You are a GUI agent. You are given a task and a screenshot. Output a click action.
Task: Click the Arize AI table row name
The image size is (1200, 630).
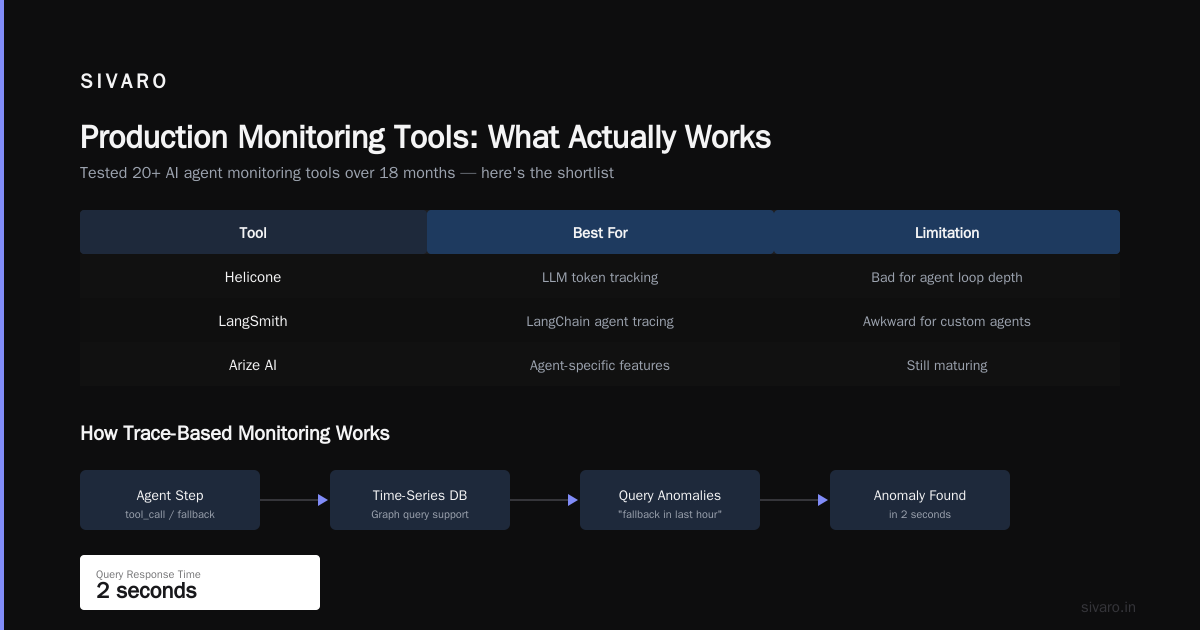tap(253, 365)
